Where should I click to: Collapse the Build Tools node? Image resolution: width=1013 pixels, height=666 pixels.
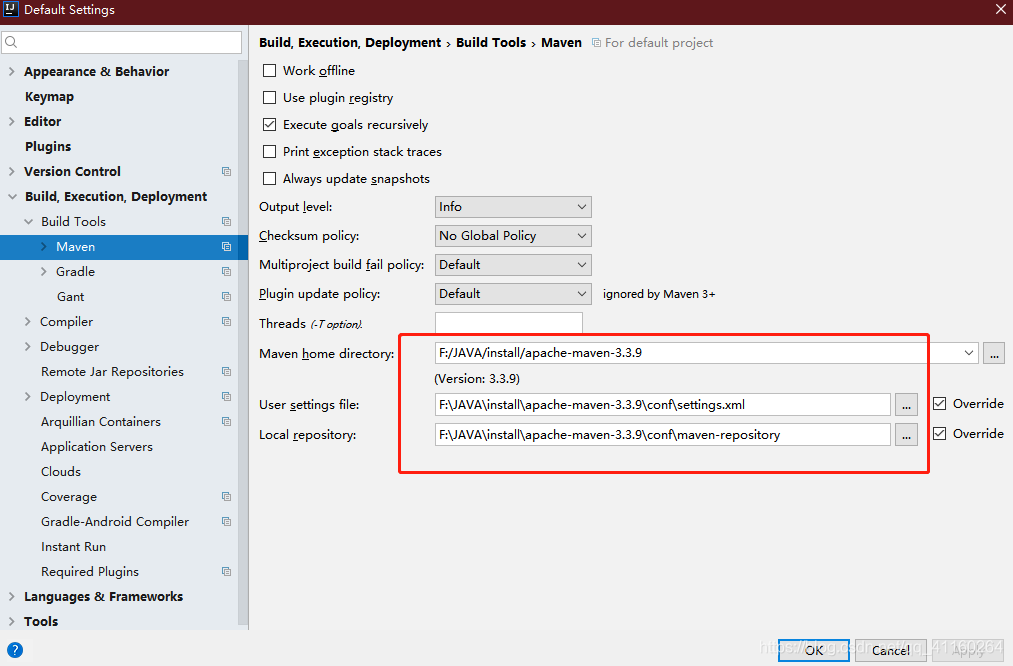tap(28, 222)
